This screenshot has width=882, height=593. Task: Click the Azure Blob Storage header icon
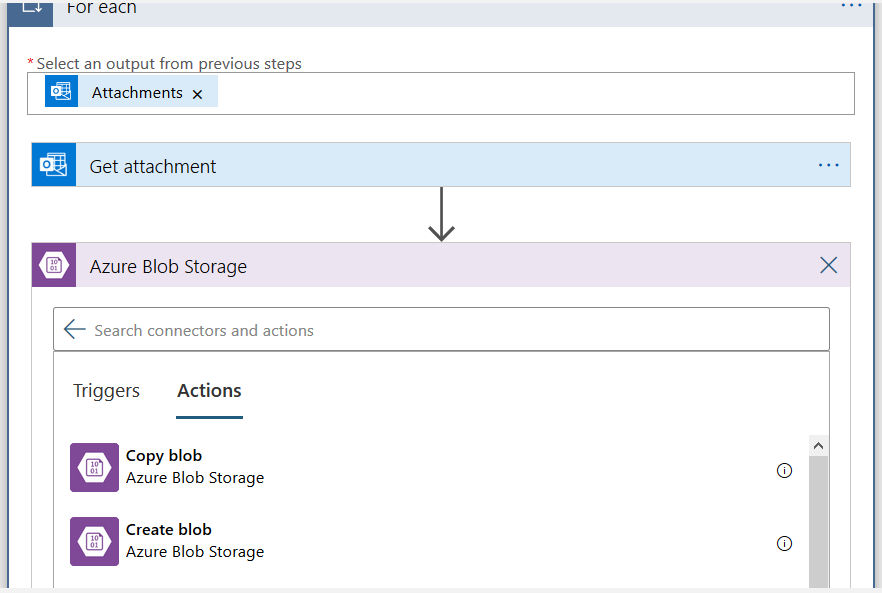(54, 266)
